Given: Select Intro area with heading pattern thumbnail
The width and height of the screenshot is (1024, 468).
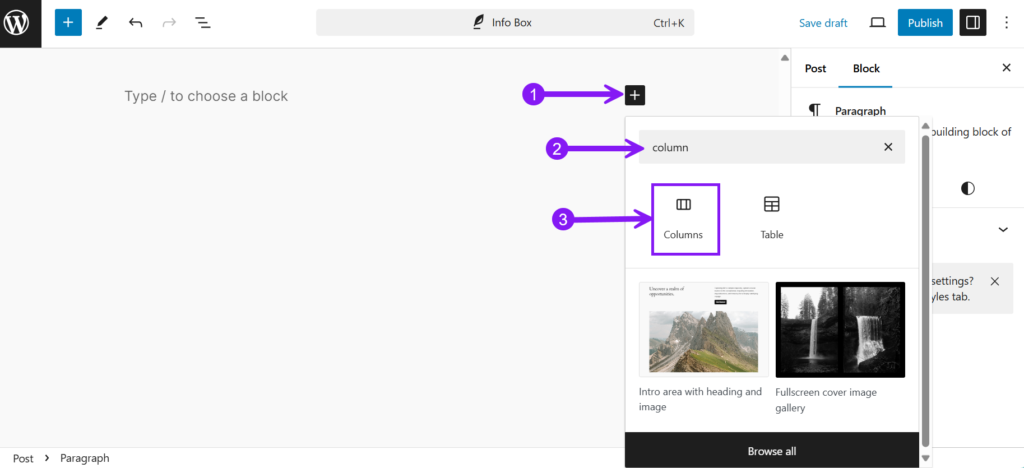Looking at the screenshot, I should [703, 330].
